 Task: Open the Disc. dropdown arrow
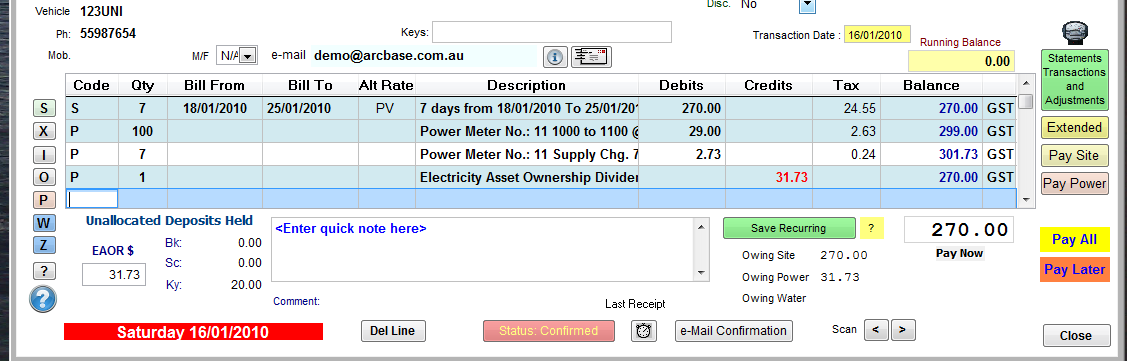(808, 5)
